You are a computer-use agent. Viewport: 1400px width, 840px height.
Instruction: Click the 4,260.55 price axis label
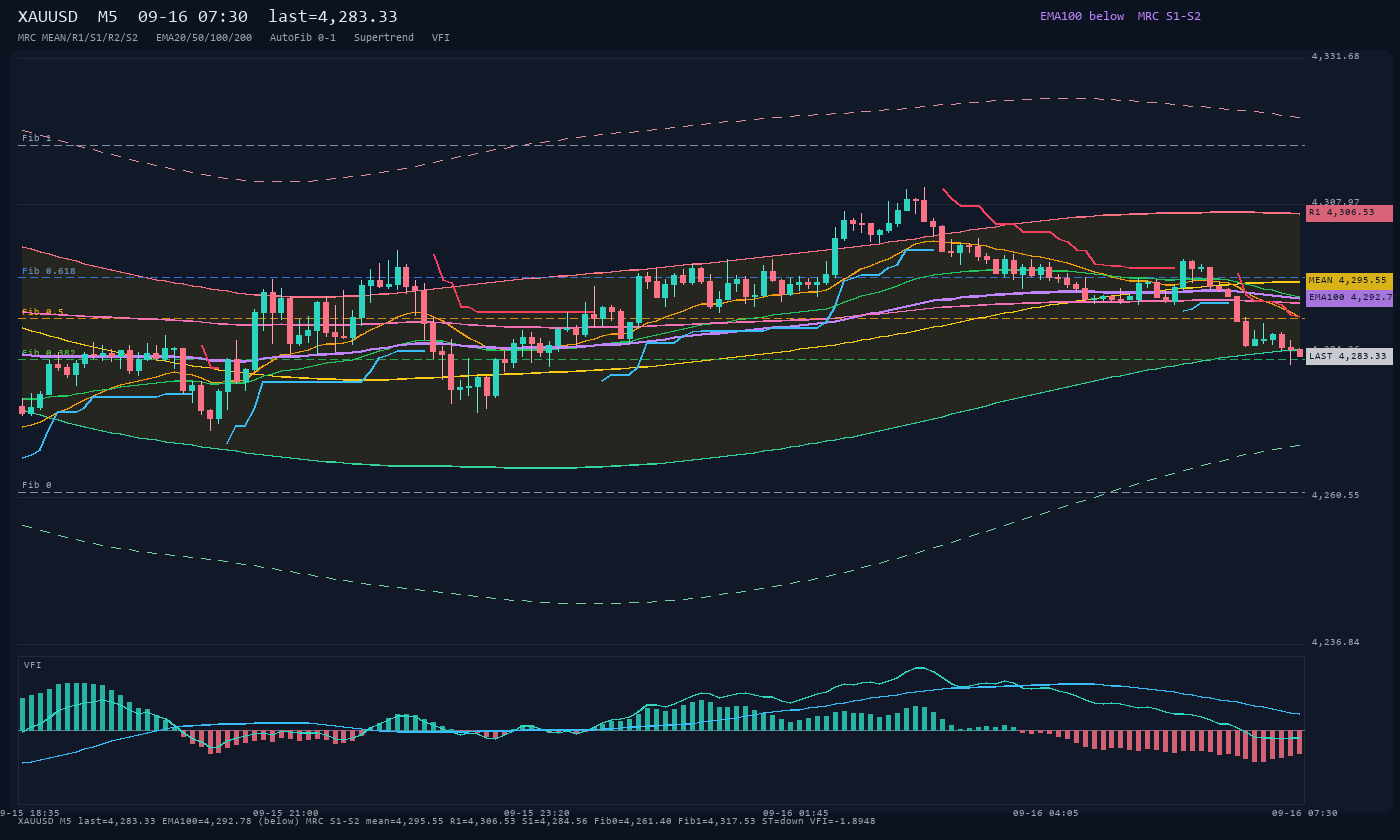click(x=1336, y=495)
